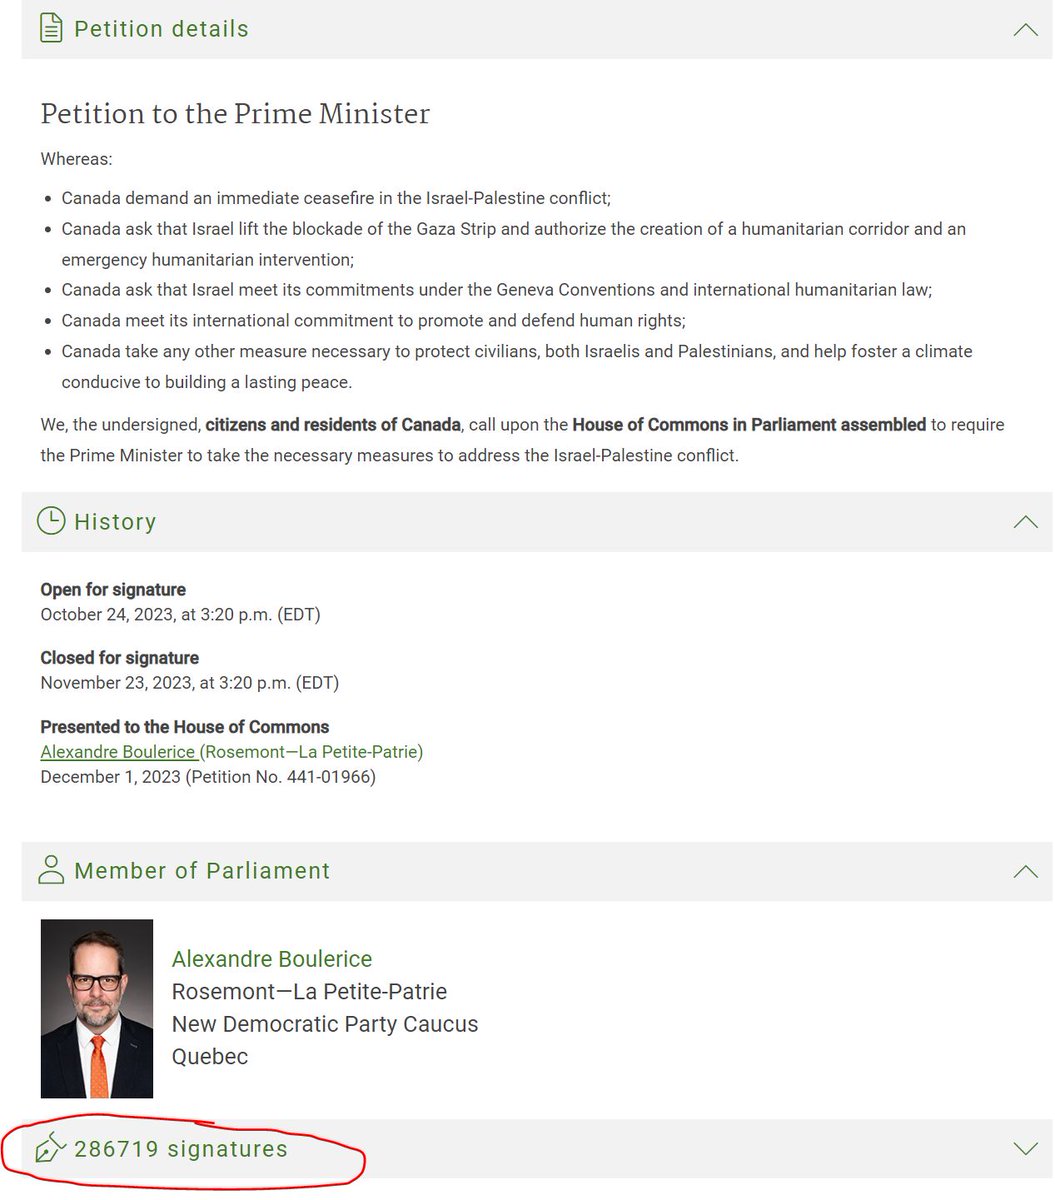
Task: Click Alexandre Boulerice's portrait photo
Action: click(x=97, y=1008)
